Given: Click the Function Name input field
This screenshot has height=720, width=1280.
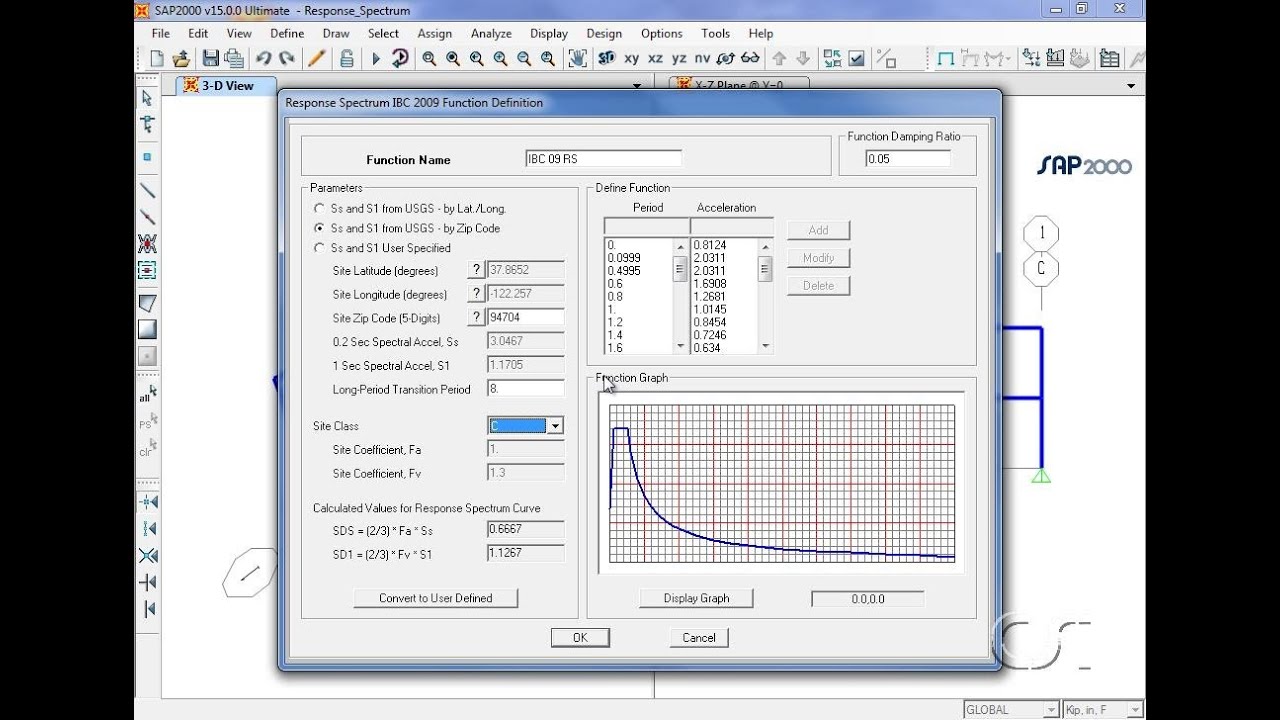Looking at the screenshot, I should pyautogui.click(x=603, y=159).
